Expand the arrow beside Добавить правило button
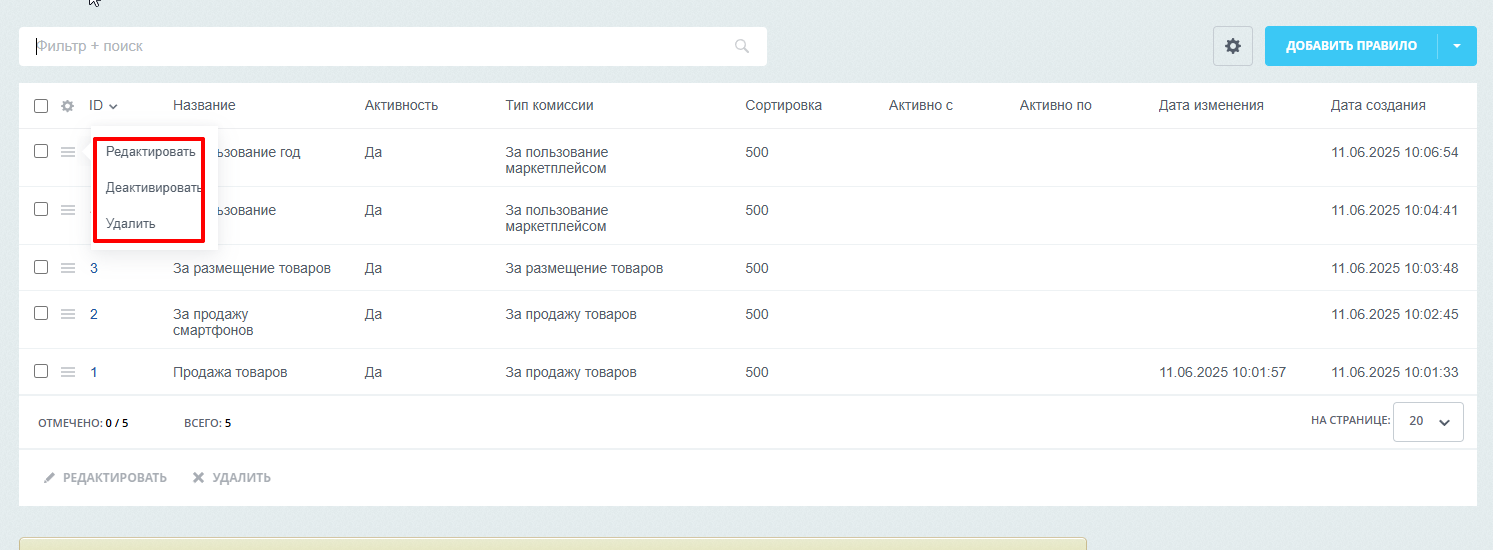The width and height of the screenshot is (1493, 550). coord(1457,46)
